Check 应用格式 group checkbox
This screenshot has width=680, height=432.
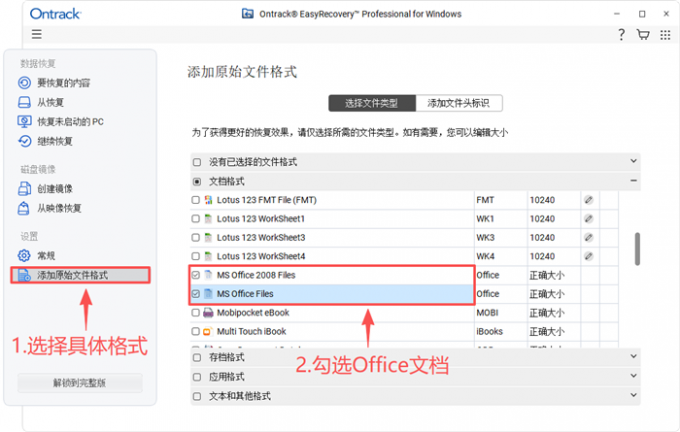click(197, 376)
